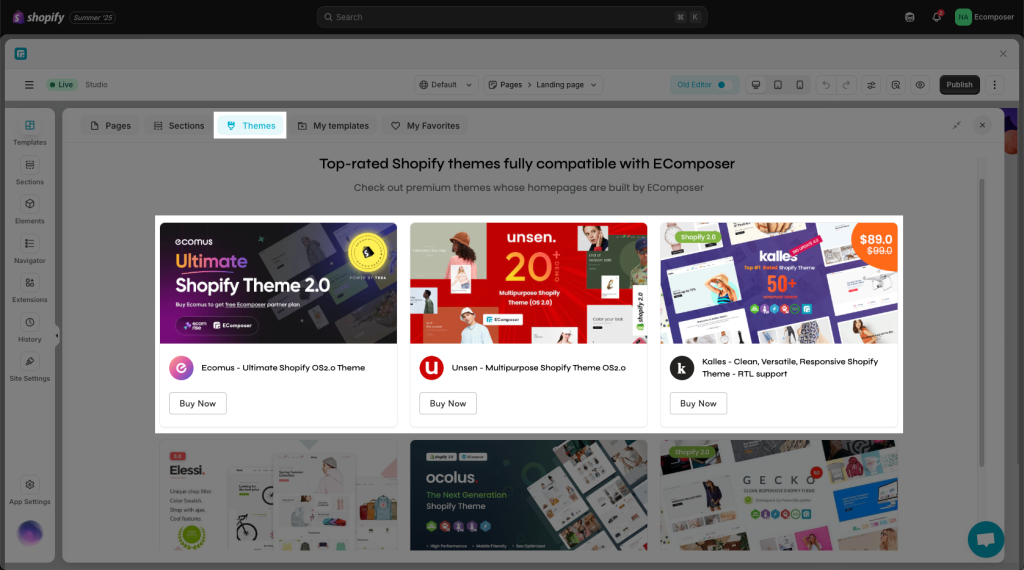Collapse the templates popup with shrink icon
1024x570 pixels.
pos(957,125)
